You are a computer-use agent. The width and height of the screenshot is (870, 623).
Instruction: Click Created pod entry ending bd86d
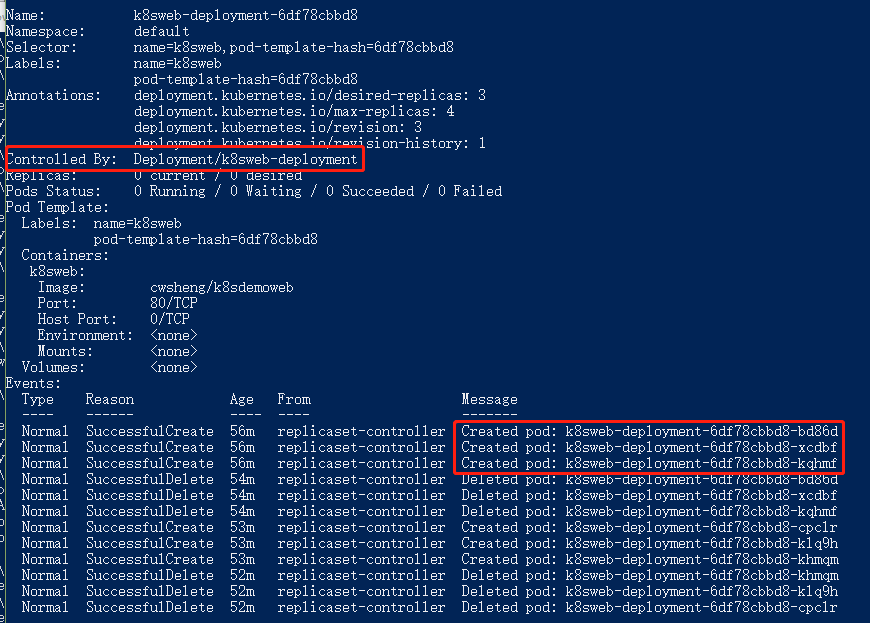(x=649, y=432)
